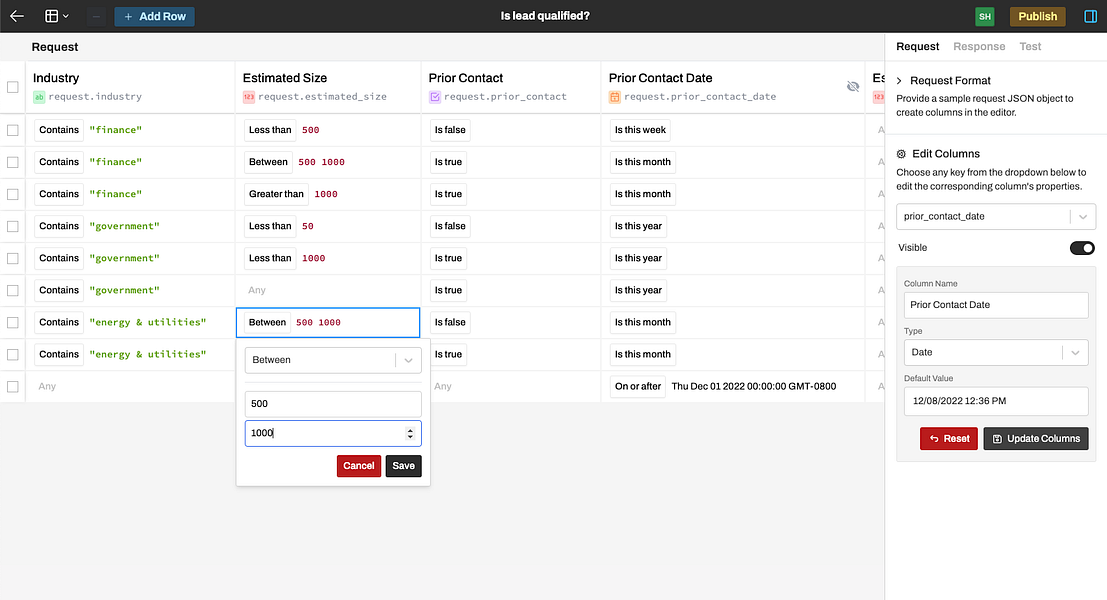Check the row with government Less than 50
Viewport: 1107px width, 600px height.
pyautogui.click(x=13, y=227)
